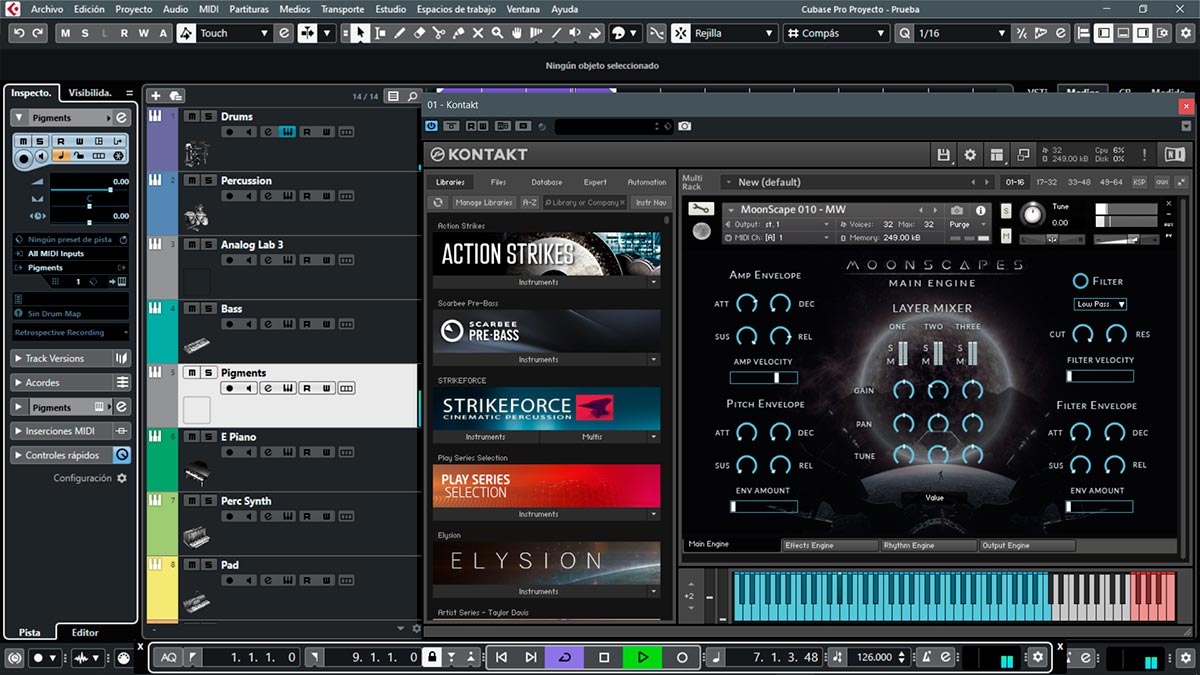1200x675 pixels.
Task: Click the Manage Libraries button
Action: [484, 203]
